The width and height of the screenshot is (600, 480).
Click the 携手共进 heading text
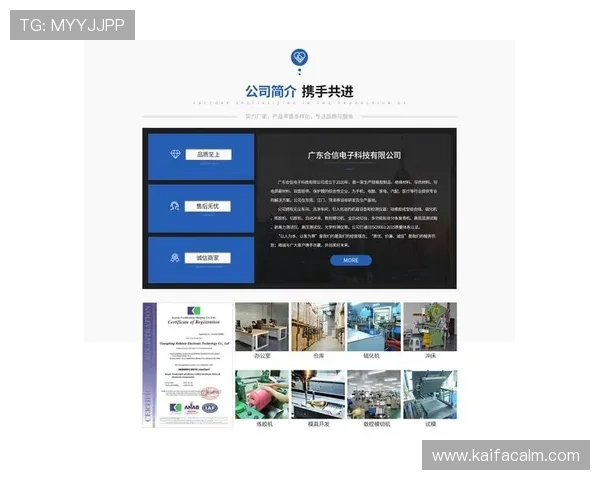pos(328,91)
